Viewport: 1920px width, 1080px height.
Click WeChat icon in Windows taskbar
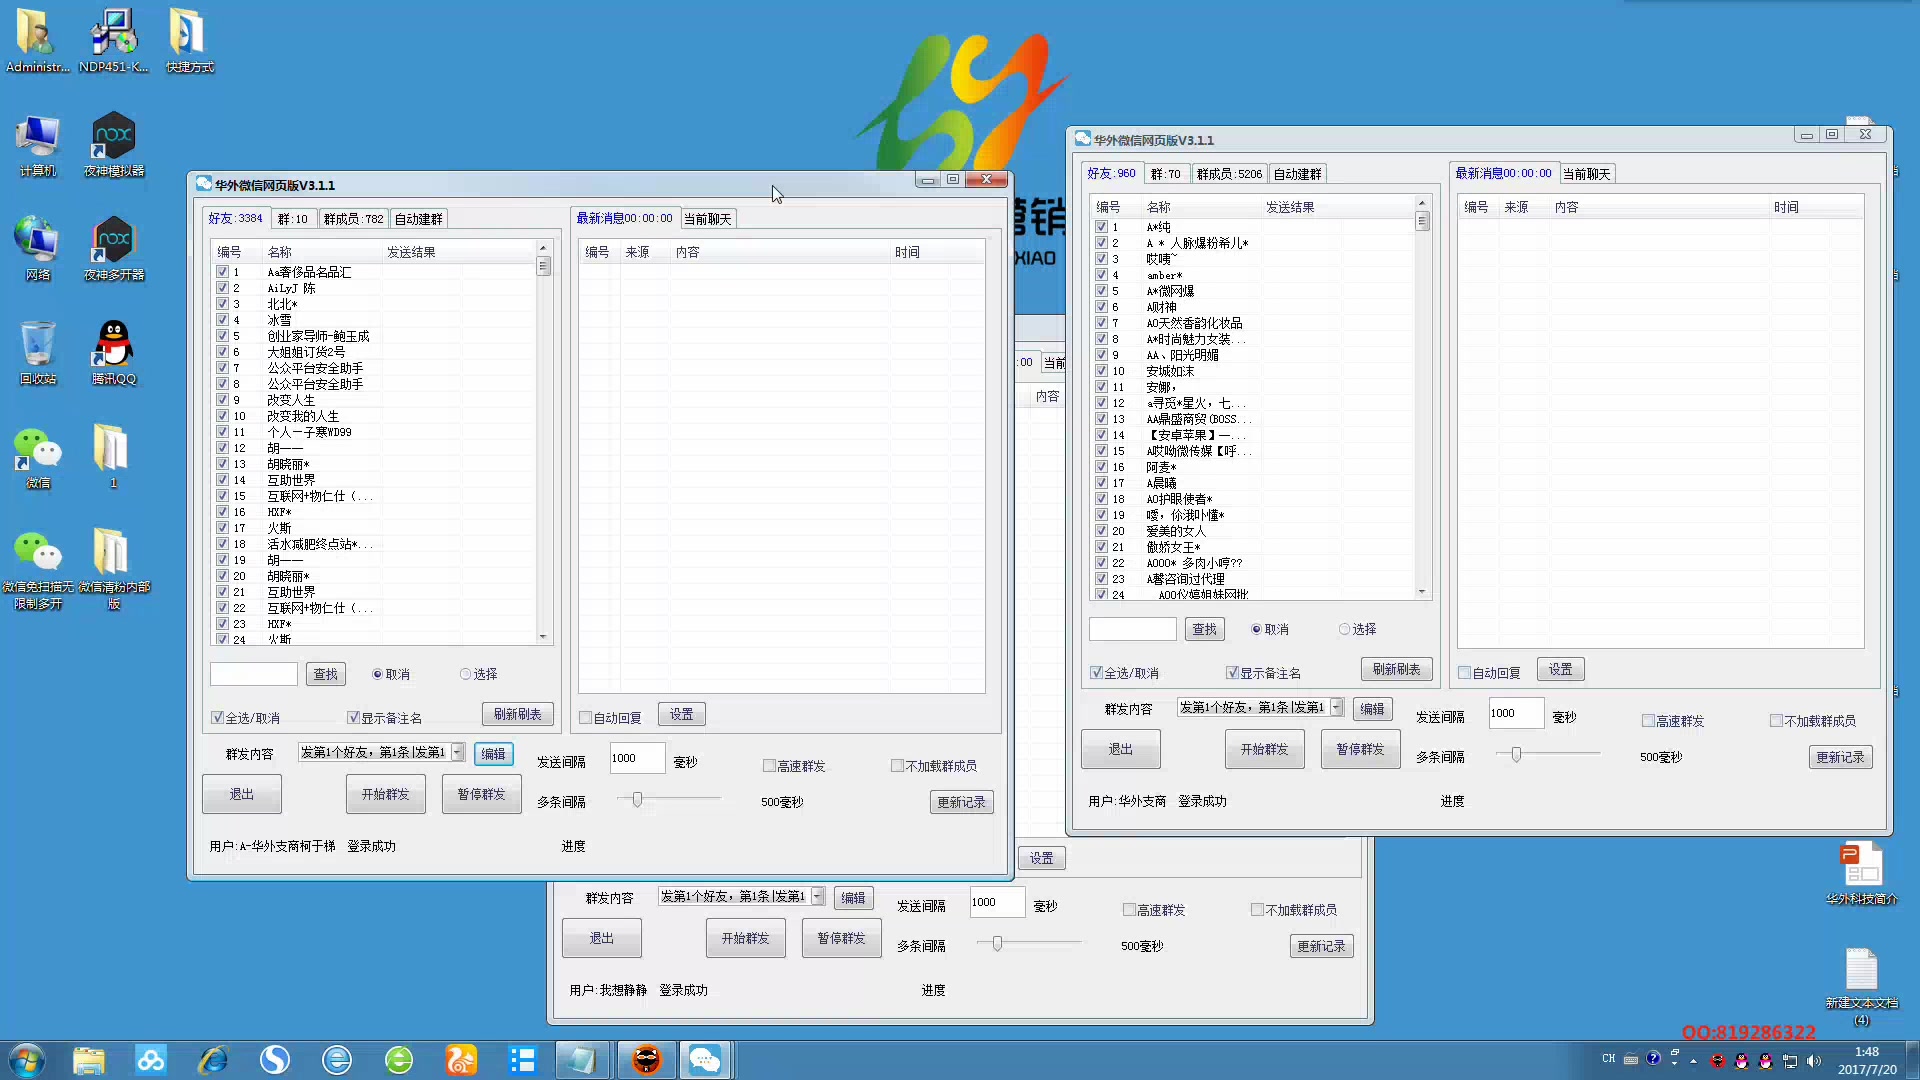pos(707,1060)
